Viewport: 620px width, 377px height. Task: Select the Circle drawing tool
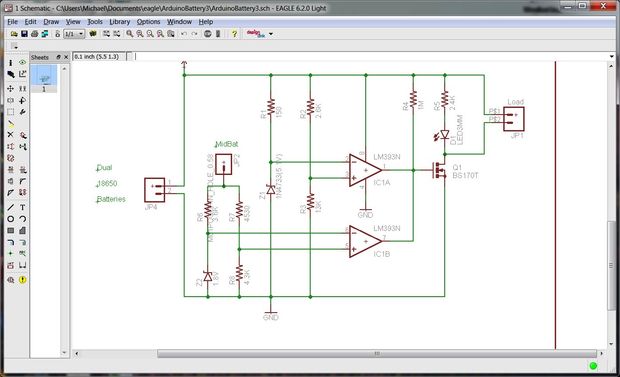pyautogui.click(x=11, y=219)
